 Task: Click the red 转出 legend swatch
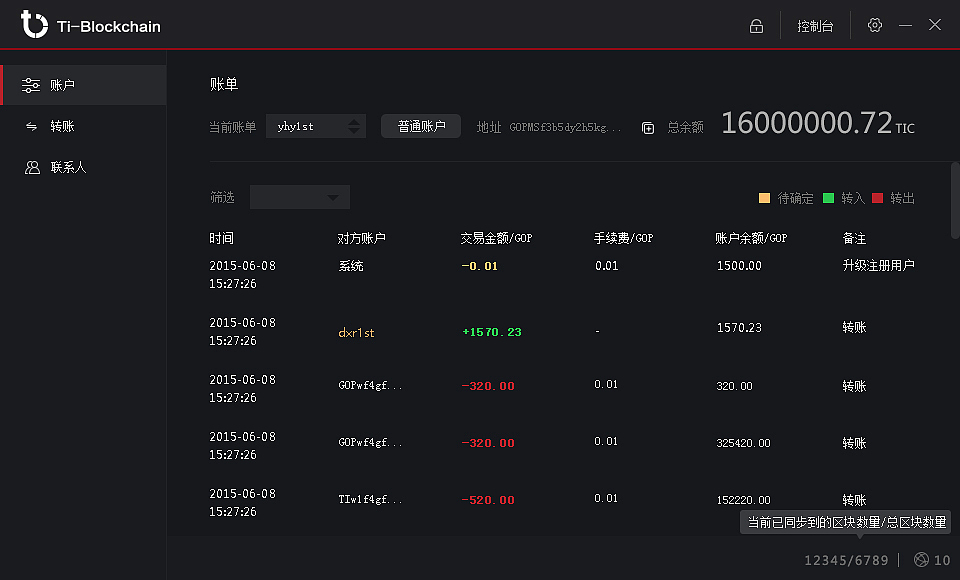coord(877,198)
